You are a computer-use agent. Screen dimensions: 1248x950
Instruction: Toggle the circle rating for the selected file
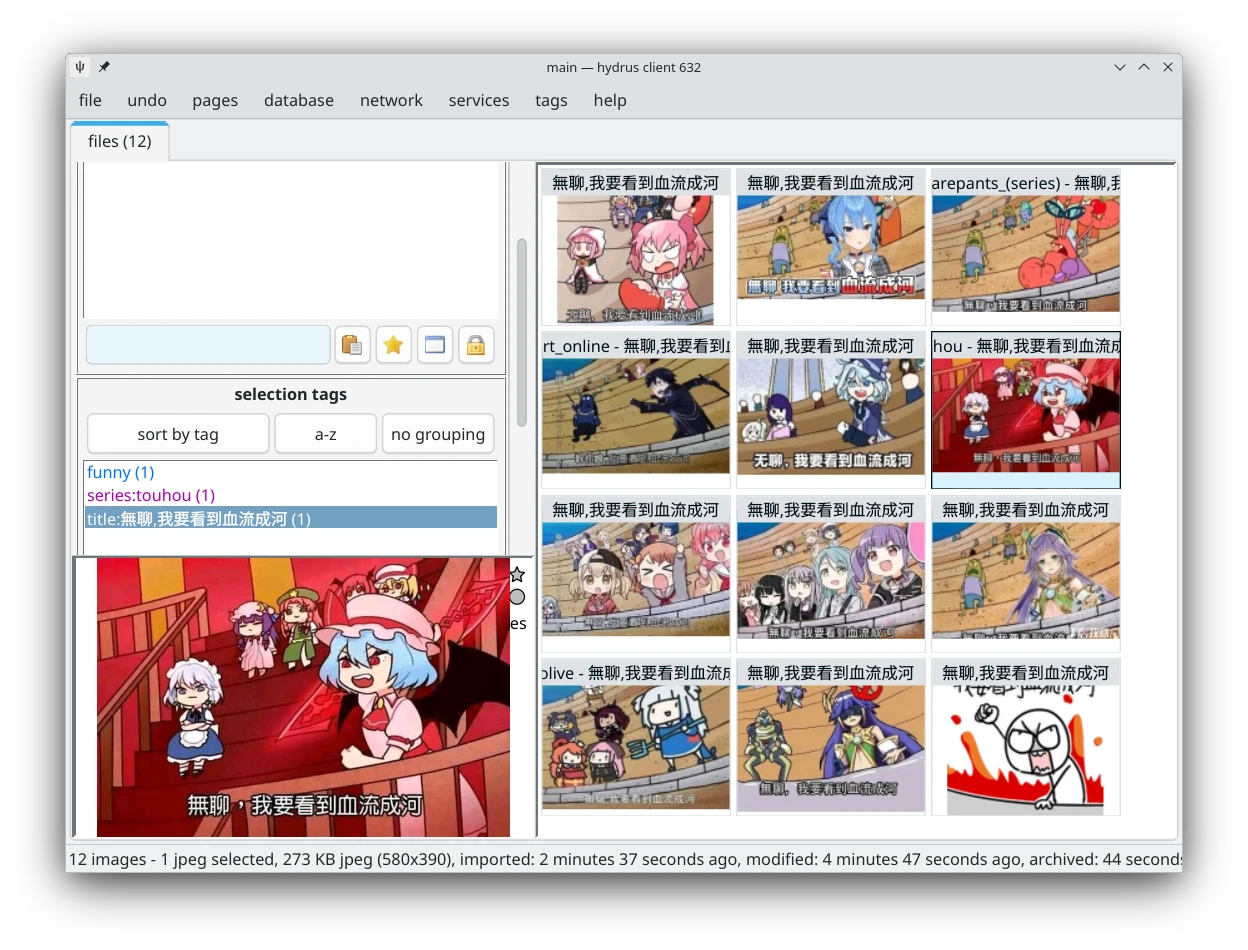pos(517,597)
